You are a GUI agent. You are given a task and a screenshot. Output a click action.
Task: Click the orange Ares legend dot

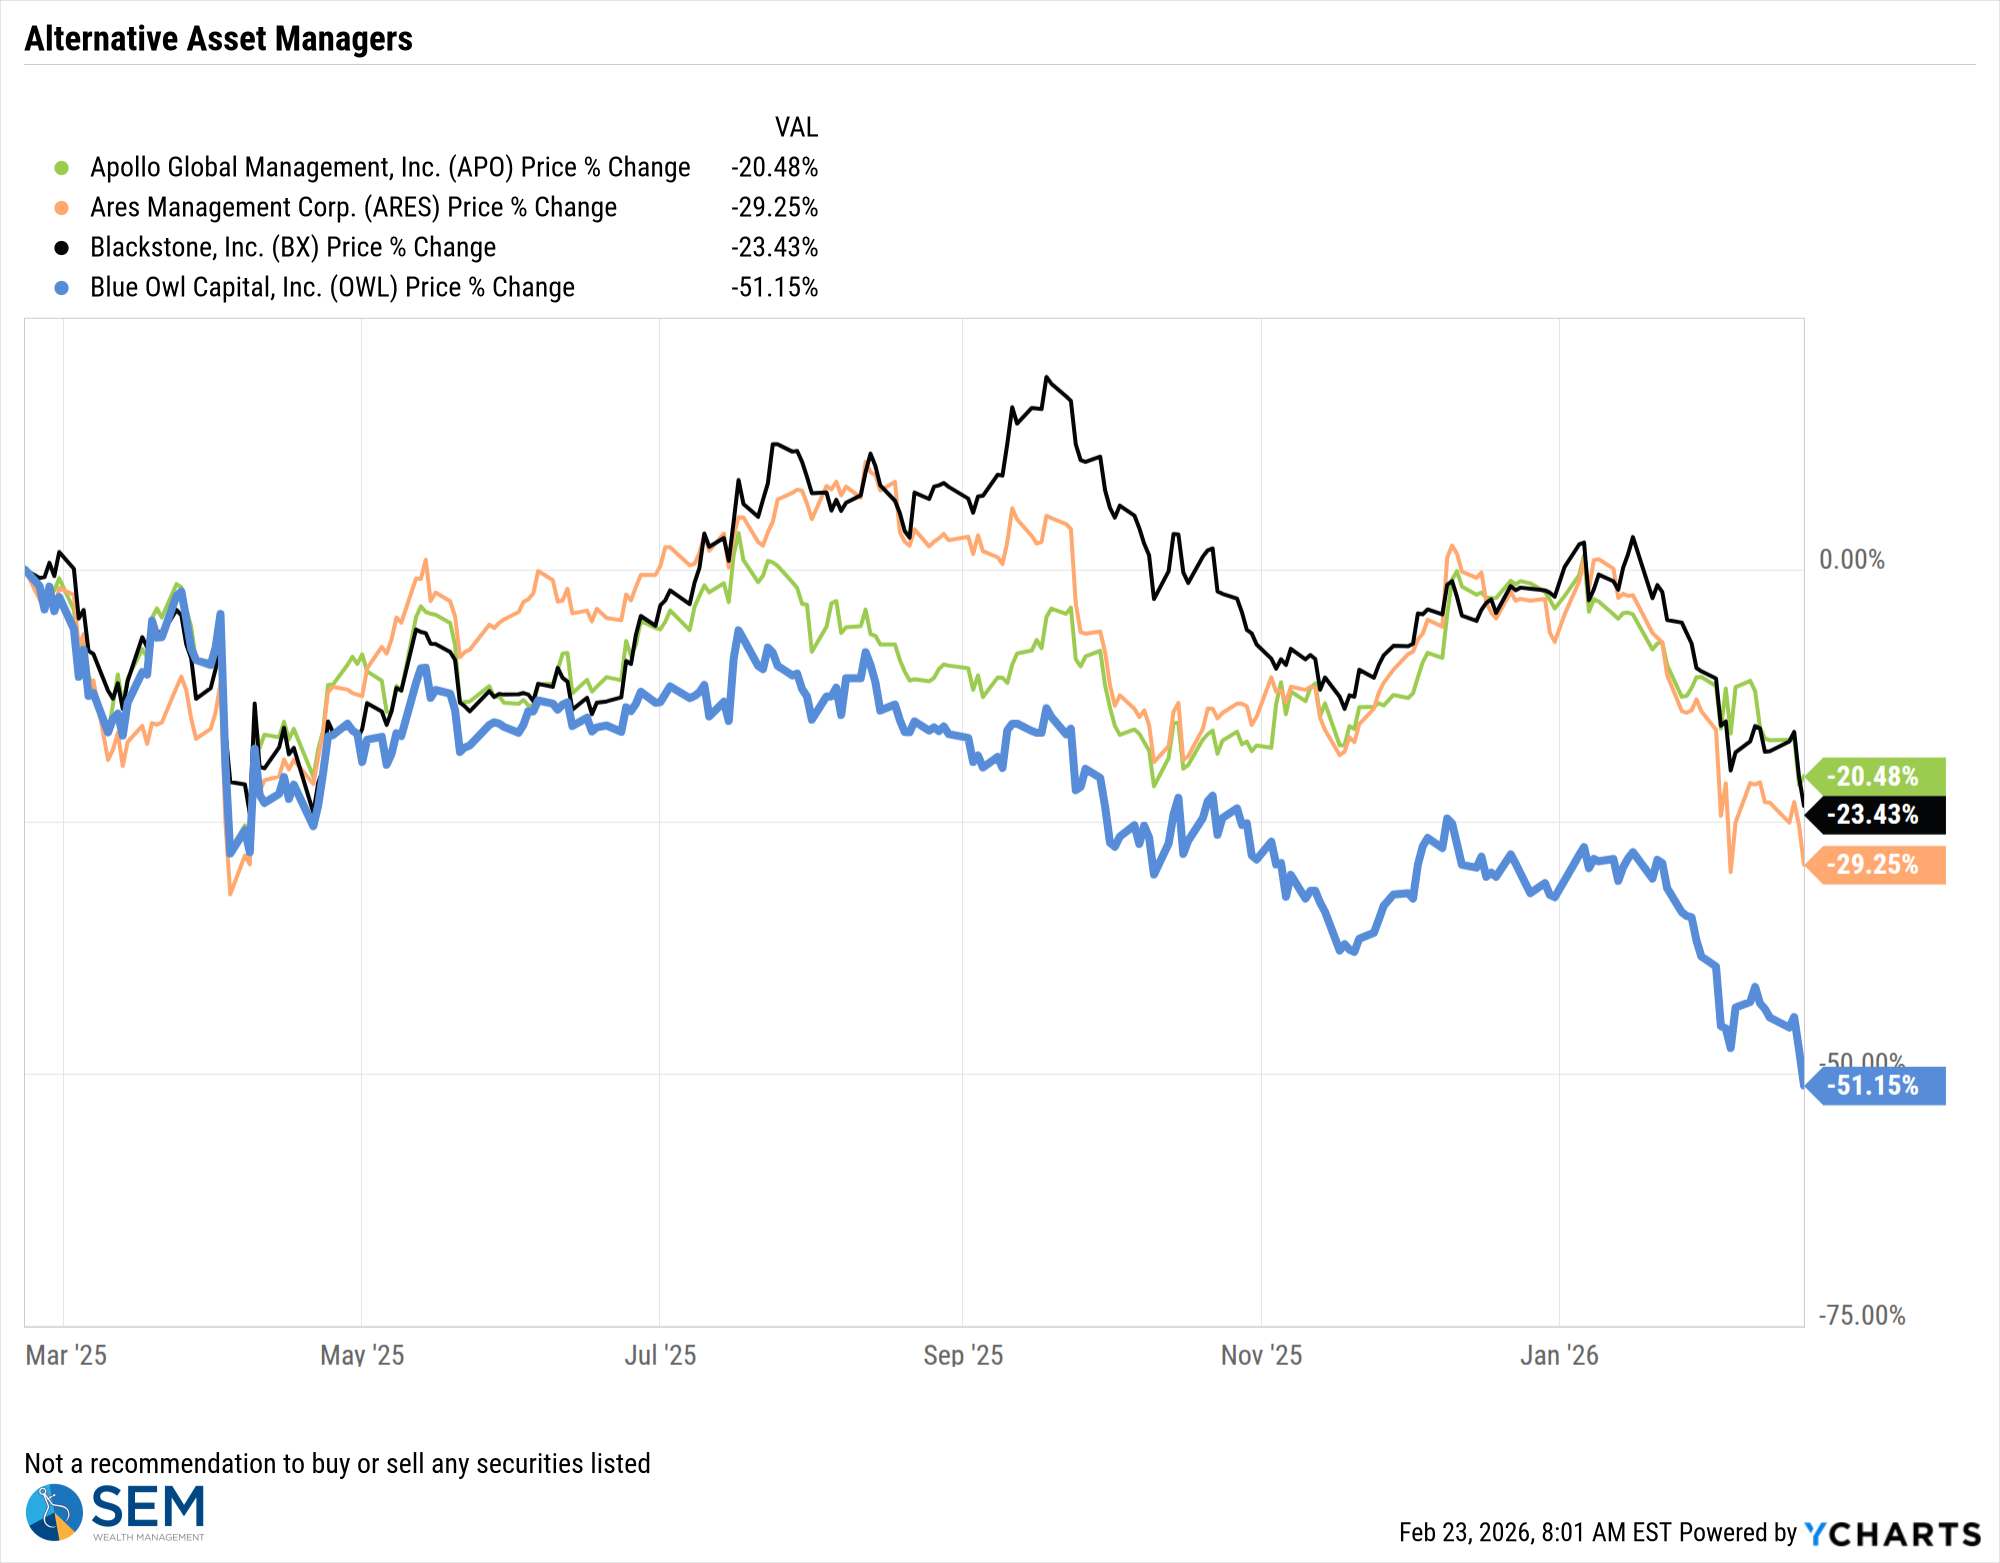[x=62, y=208]
